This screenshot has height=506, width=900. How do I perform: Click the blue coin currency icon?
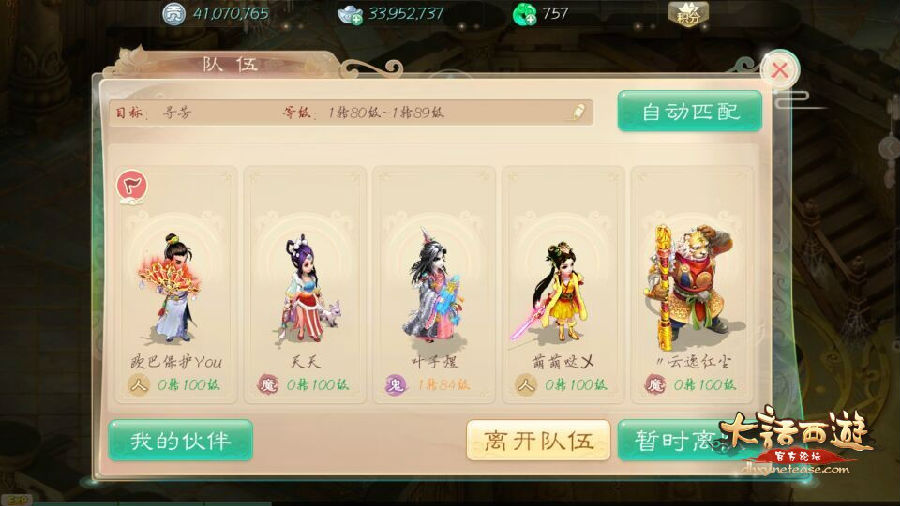pos(173,13)
